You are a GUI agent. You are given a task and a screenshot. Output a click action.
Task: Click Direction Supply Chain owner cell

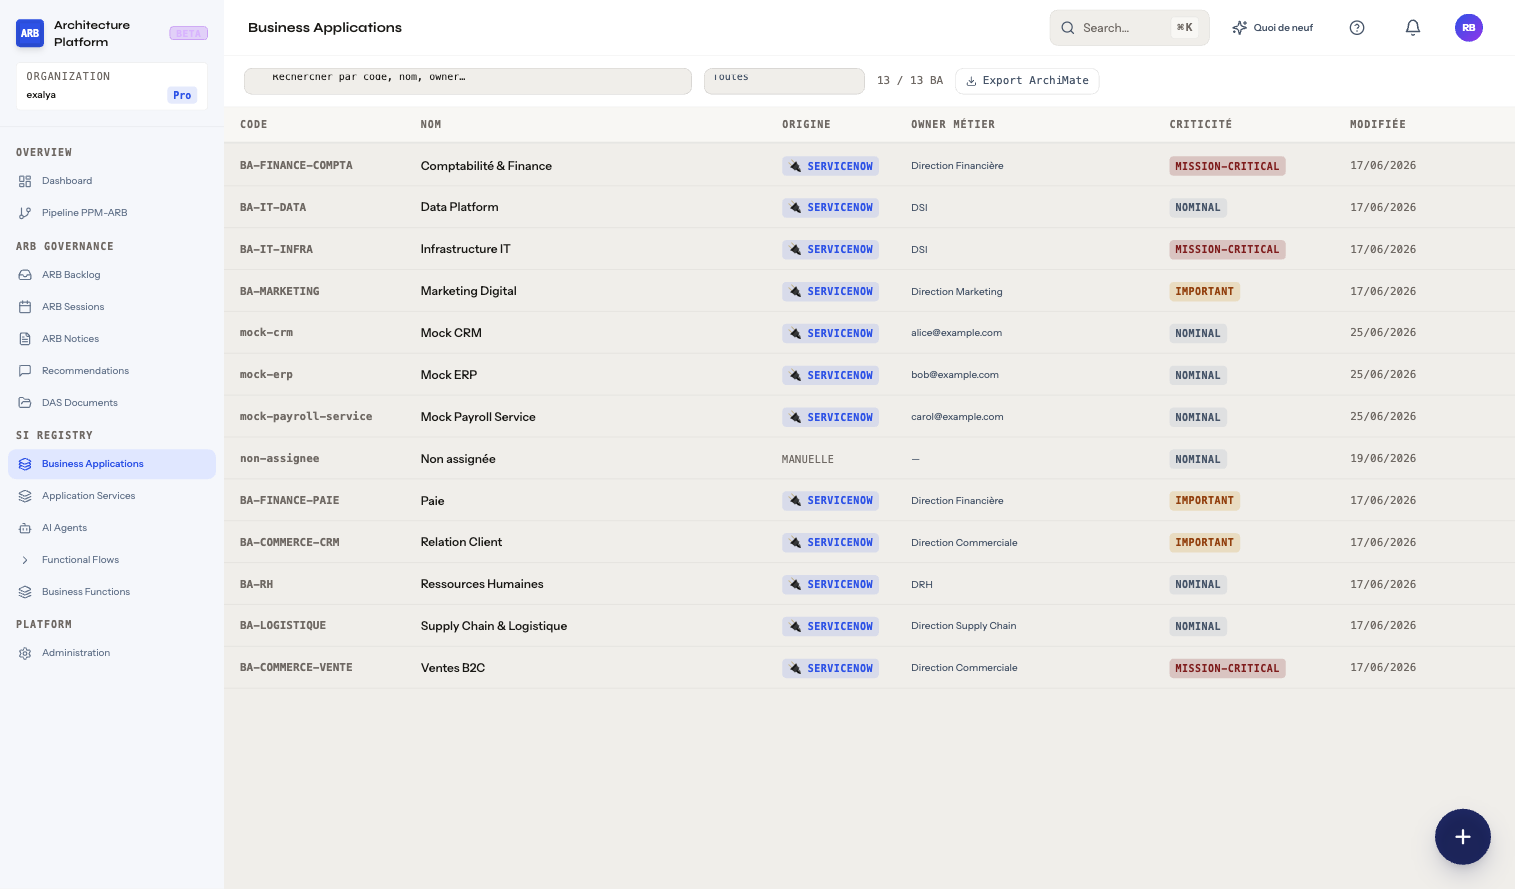pos(964,626)
